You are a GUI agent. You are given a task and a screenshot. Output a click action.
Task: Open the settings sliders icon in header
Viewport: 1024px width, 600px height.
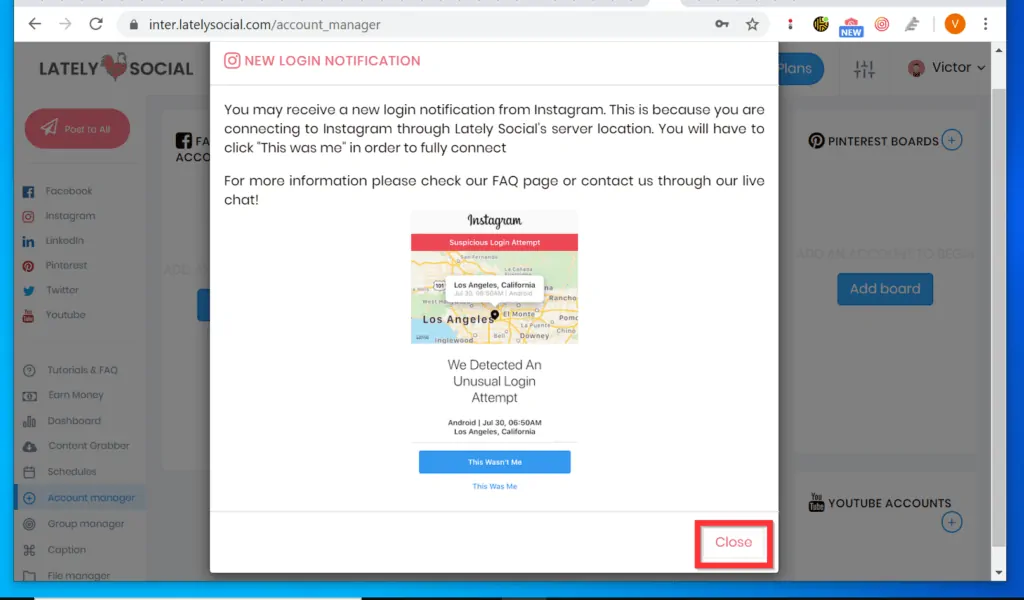point(864,68)
